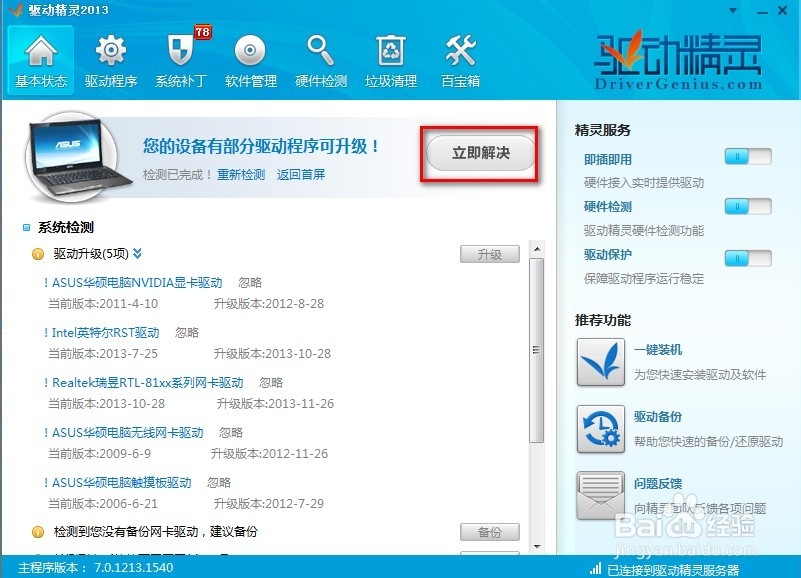This screenshot has height=578, width=801.
Task: Click the server connection signal icon
Action: pos(595,568)
